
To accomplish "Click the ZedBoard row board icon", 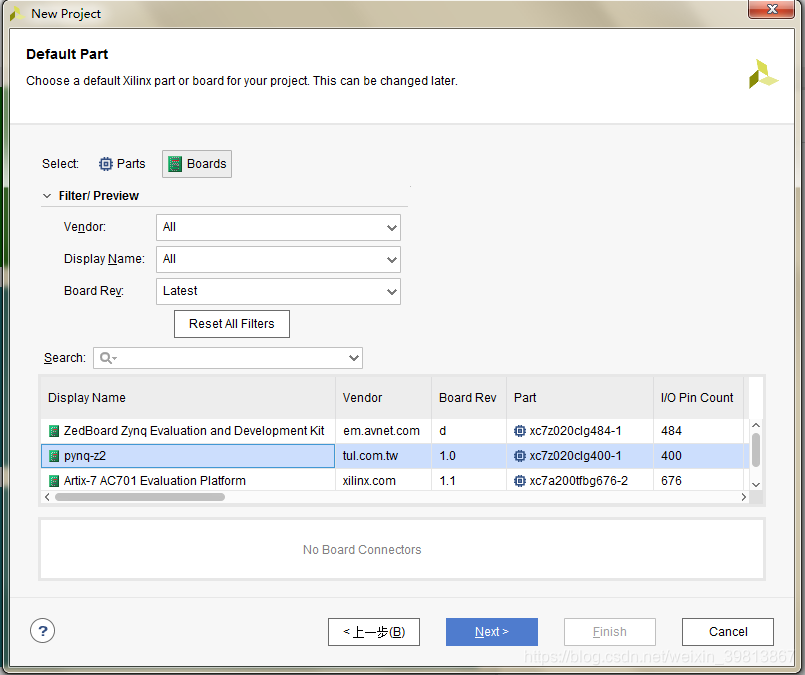I will click(x=54, y=431).
